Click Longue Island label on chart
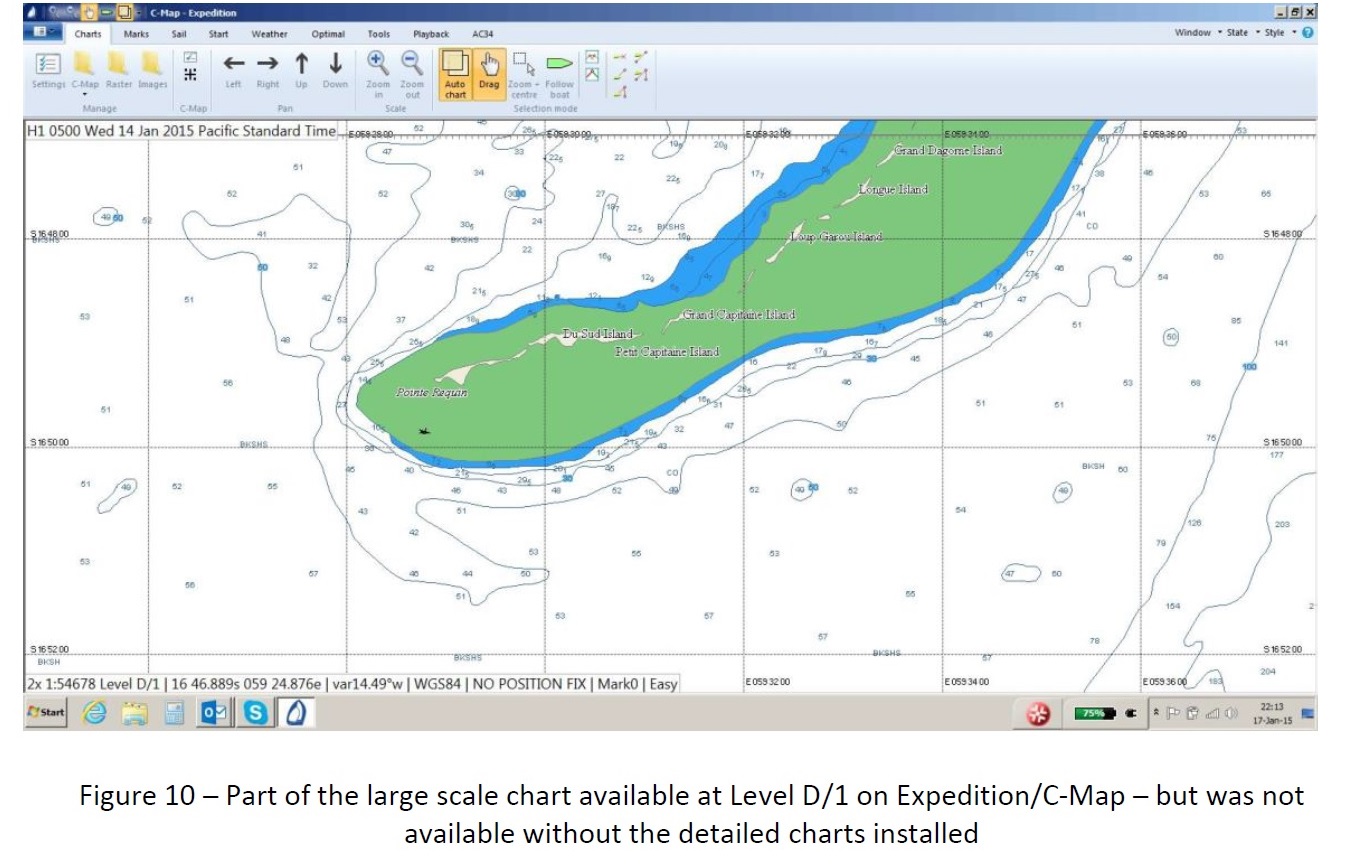Screen dimensions: 1350x868 pos(893,189)
